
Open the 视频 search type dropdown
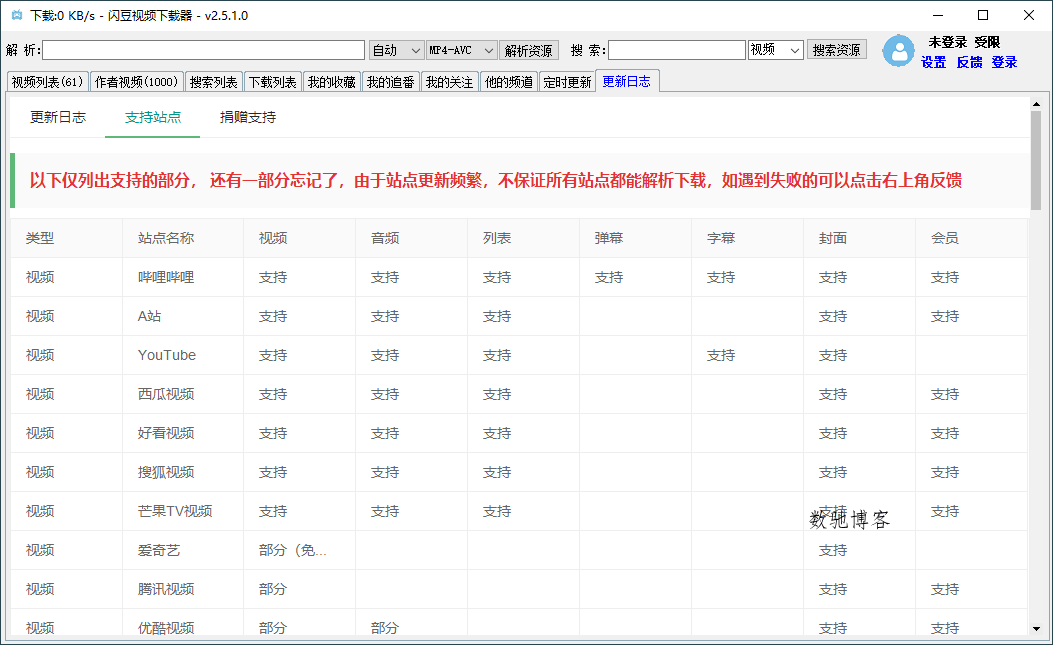click(x=776, y=50)
